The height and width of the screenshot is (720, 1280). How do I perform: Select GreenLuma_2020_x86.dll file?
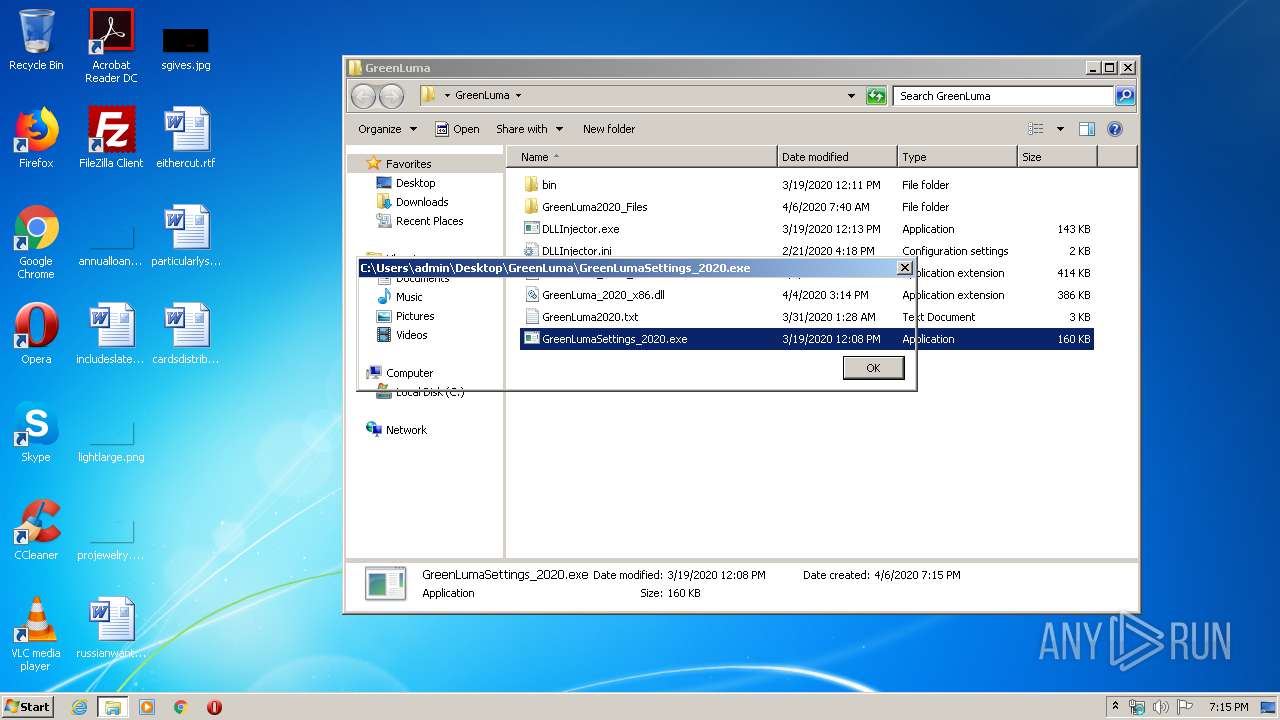(806, 295)
